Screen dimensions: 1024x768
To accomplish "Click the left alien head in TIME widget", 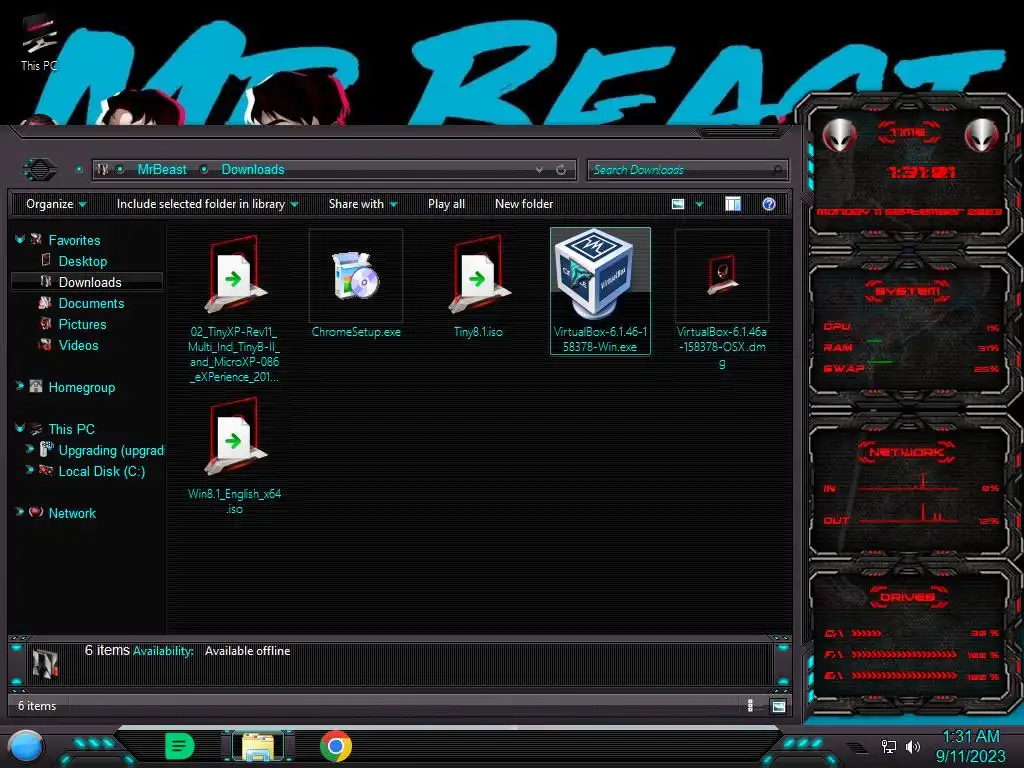I will (x=839, y=136).
